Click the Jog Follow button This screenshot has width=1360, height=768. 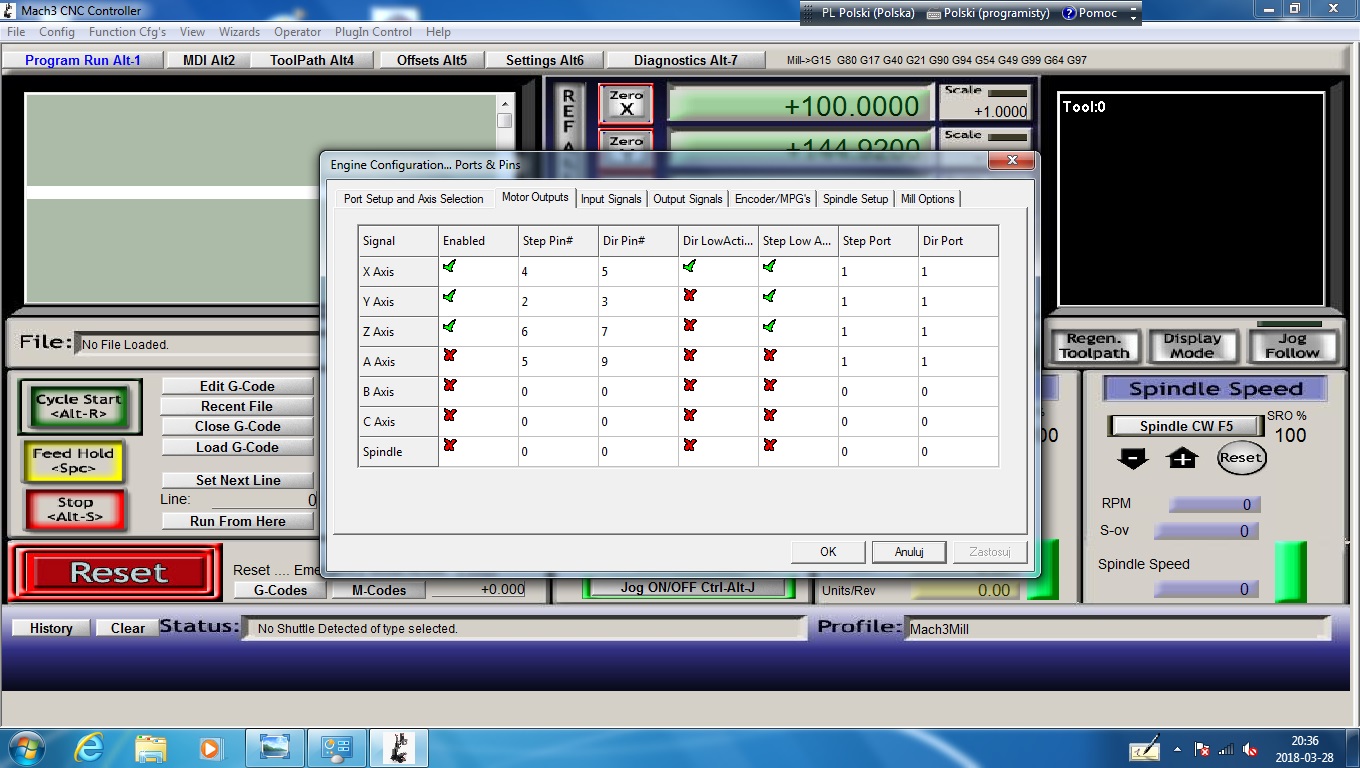click(x=1292, y=346)
